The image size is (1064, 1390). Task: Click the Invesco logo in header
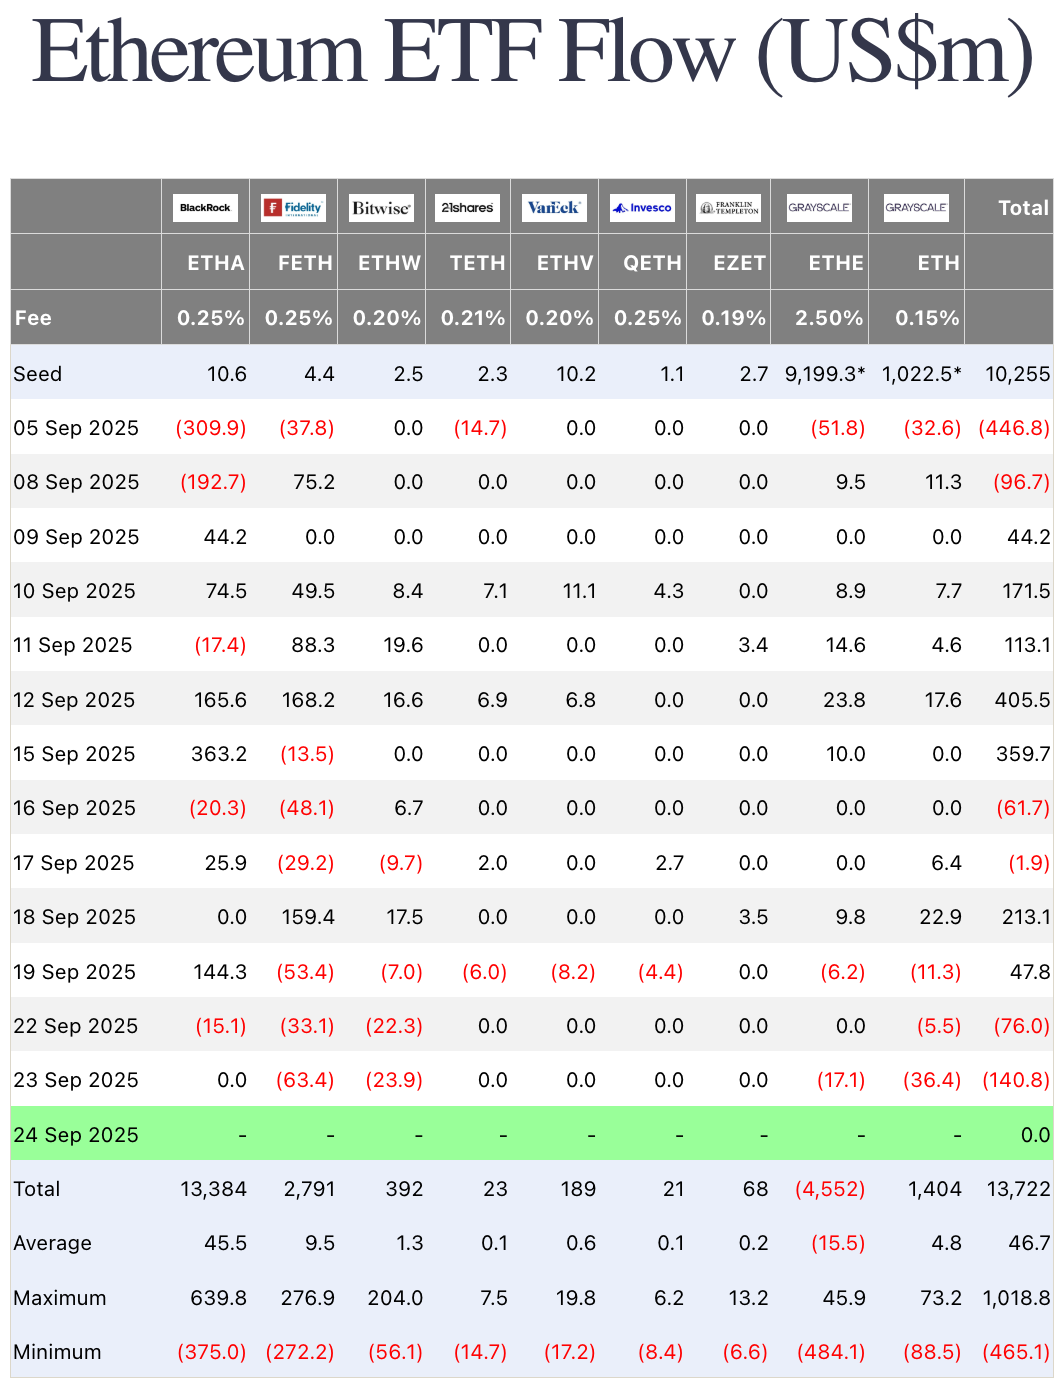[642, 208]
